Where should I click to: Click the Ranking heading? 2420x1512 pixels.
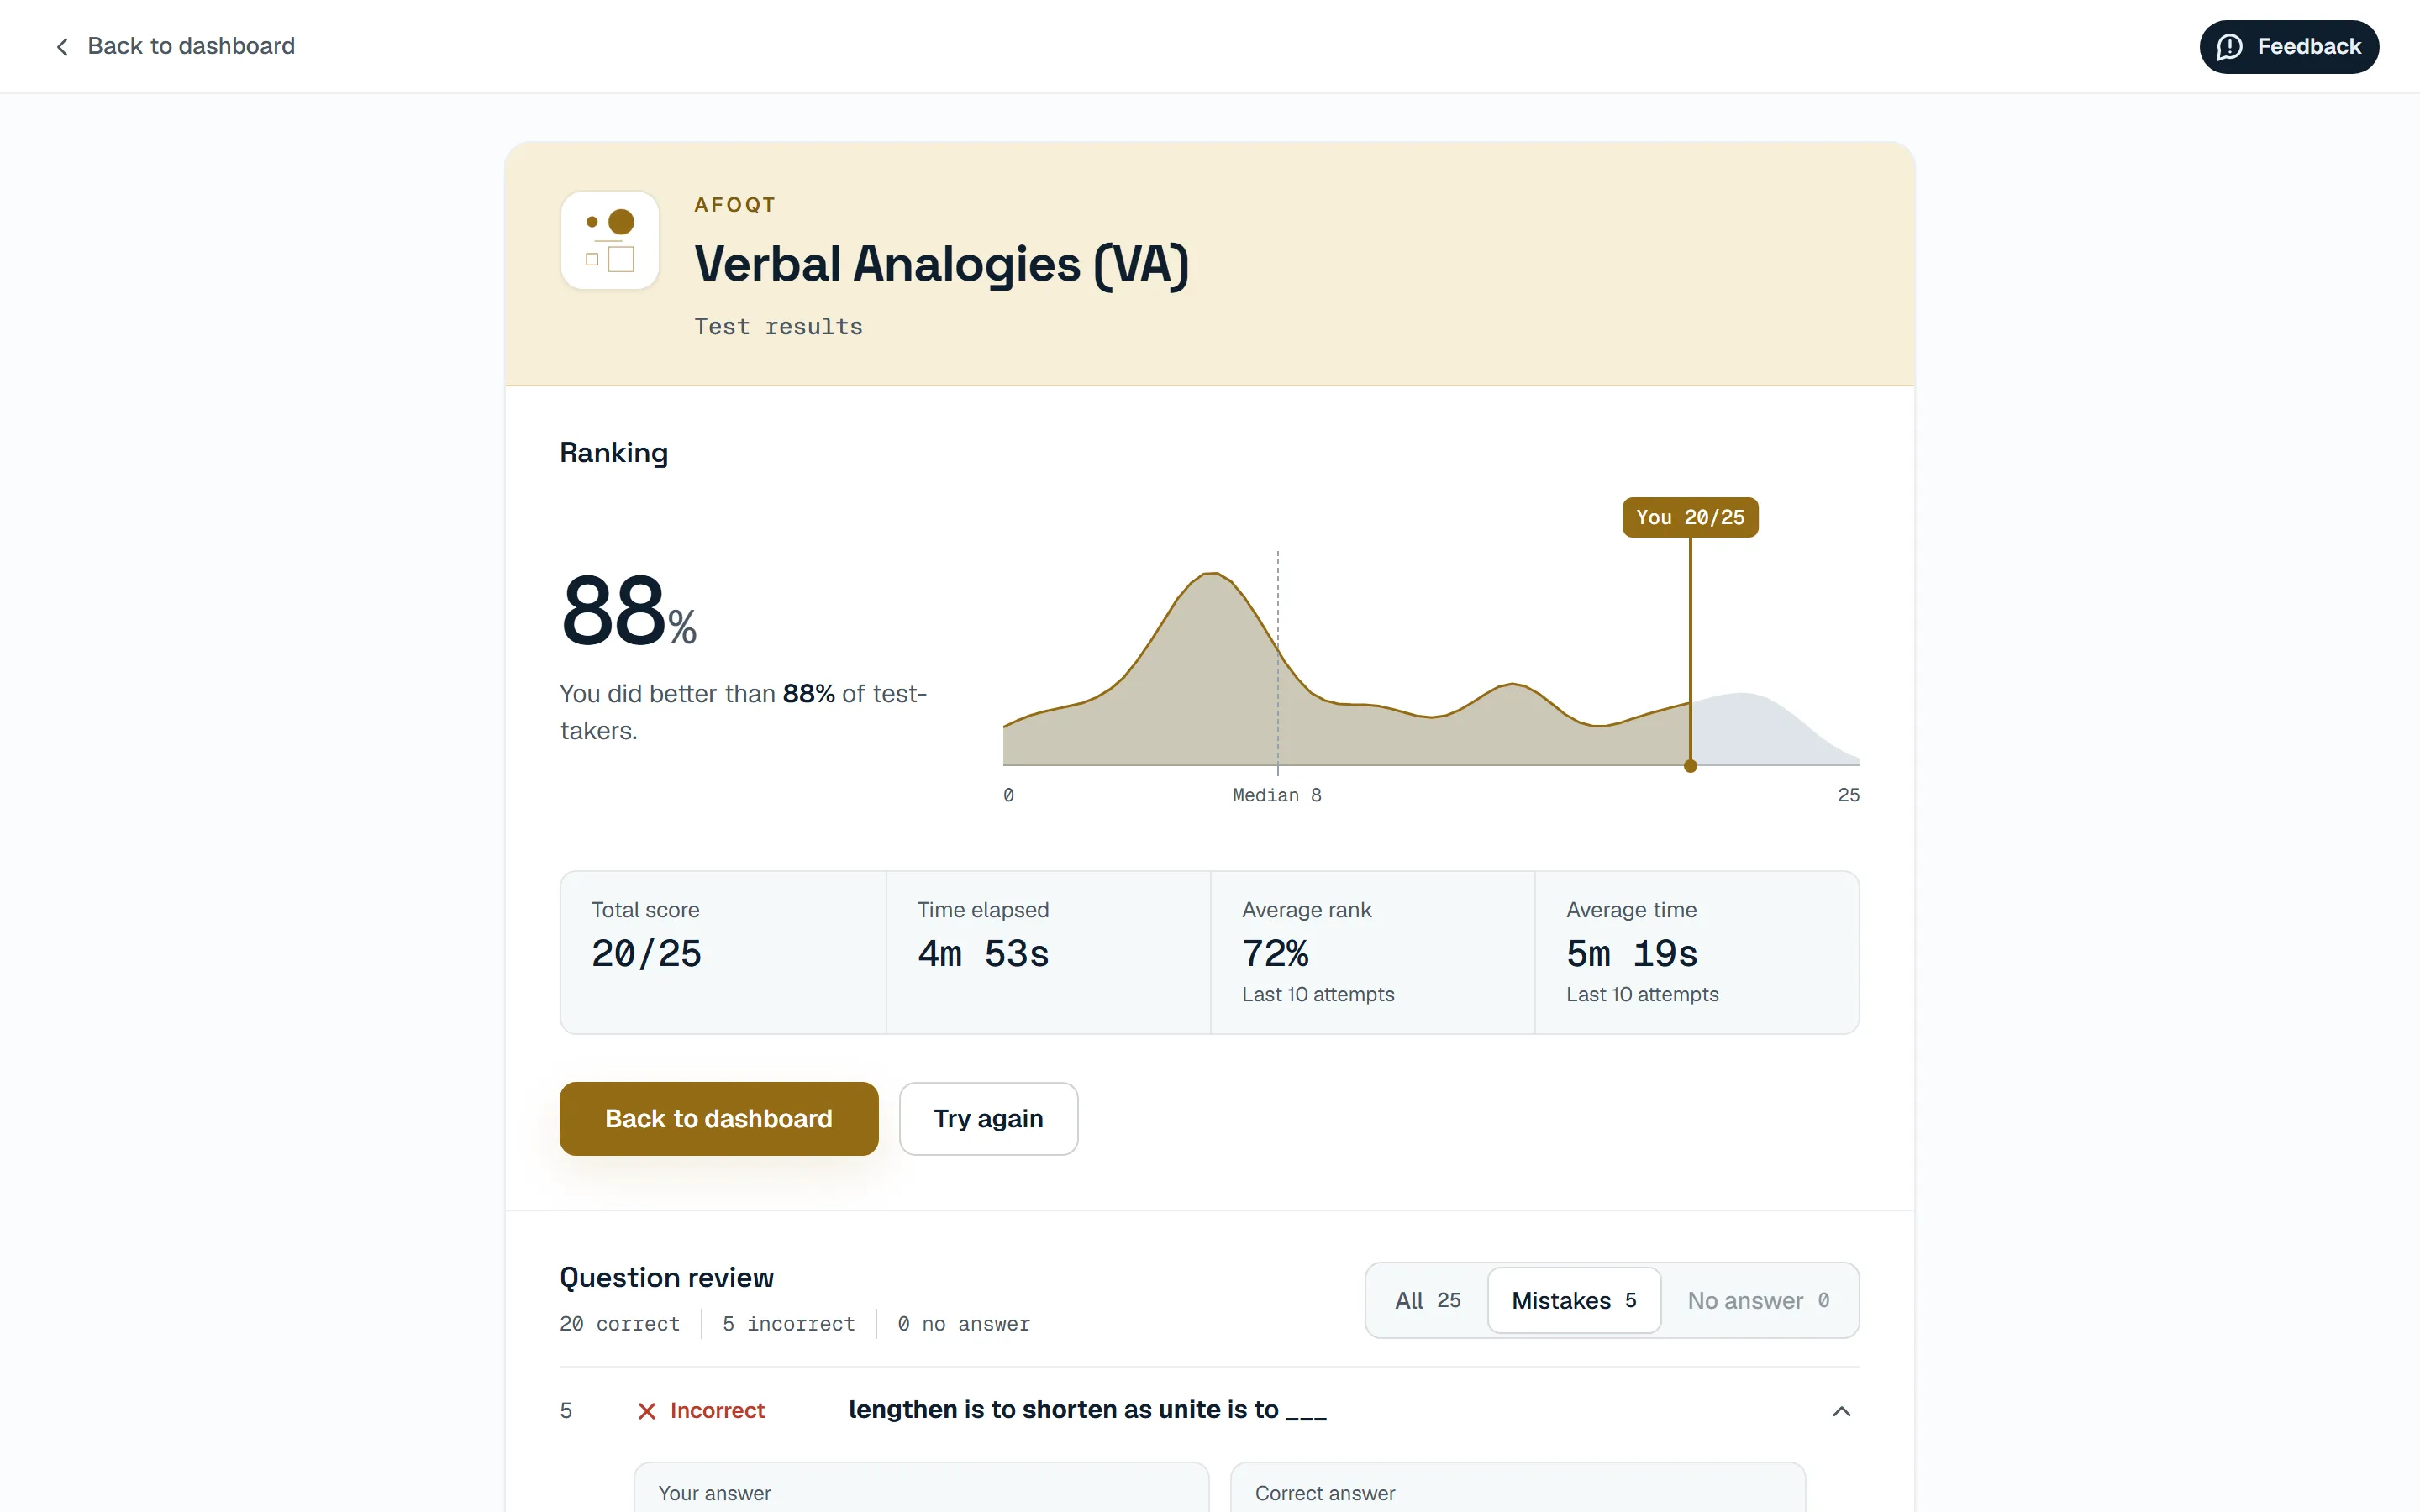[x=614, y=453]
